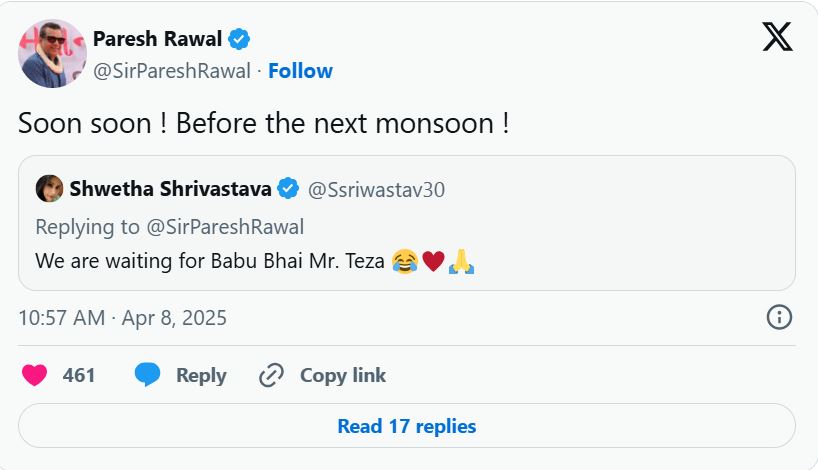Open the Shwetha Shrivastava display name
The image size is (818, 470).
[x=170, y=188]
